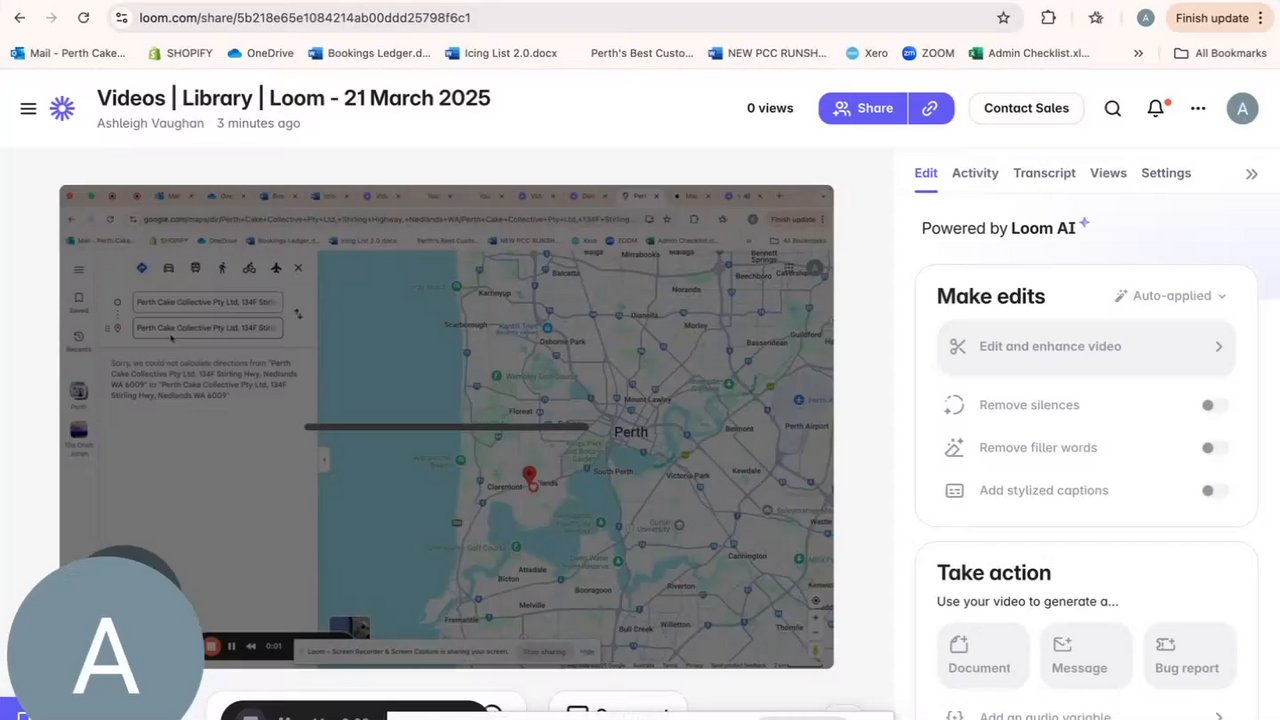Image resolution: width=1280 pixels, height=720 pixels.
Task: Click the video title text
Action: 293,98
